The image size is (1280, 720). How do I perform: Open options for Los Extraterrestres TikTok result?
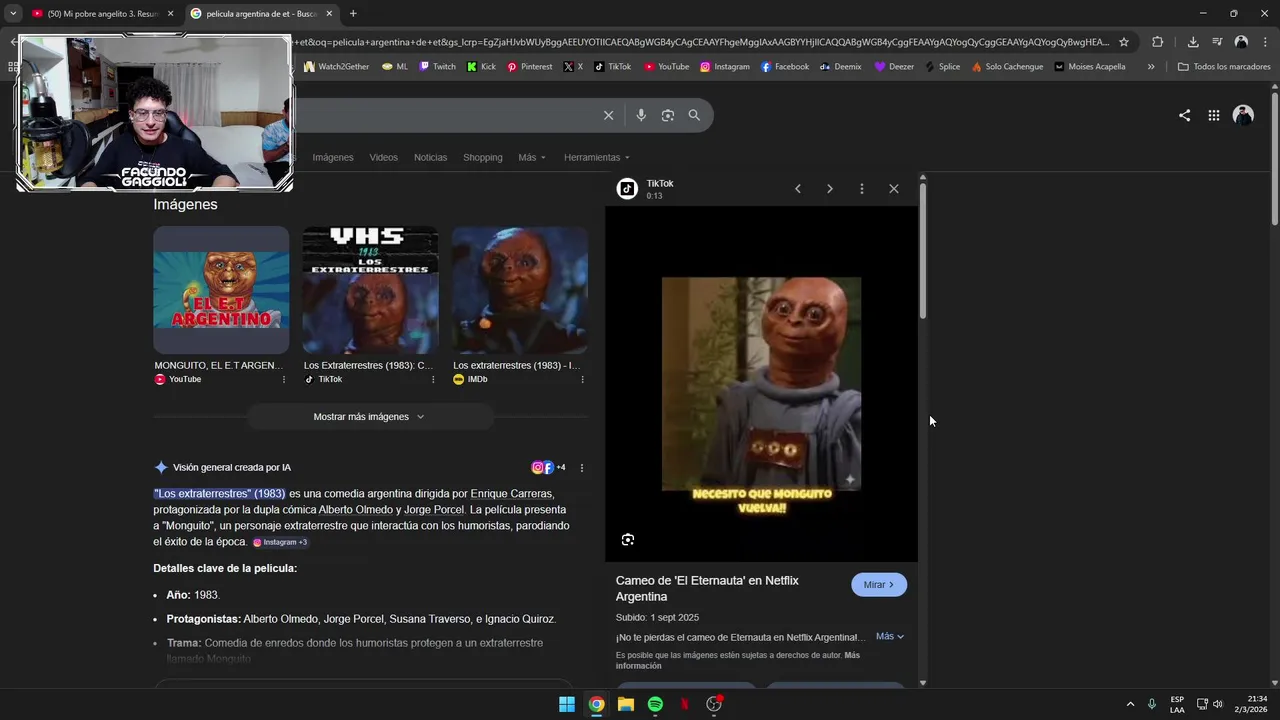pyautogui.click(x=433, y=379)
